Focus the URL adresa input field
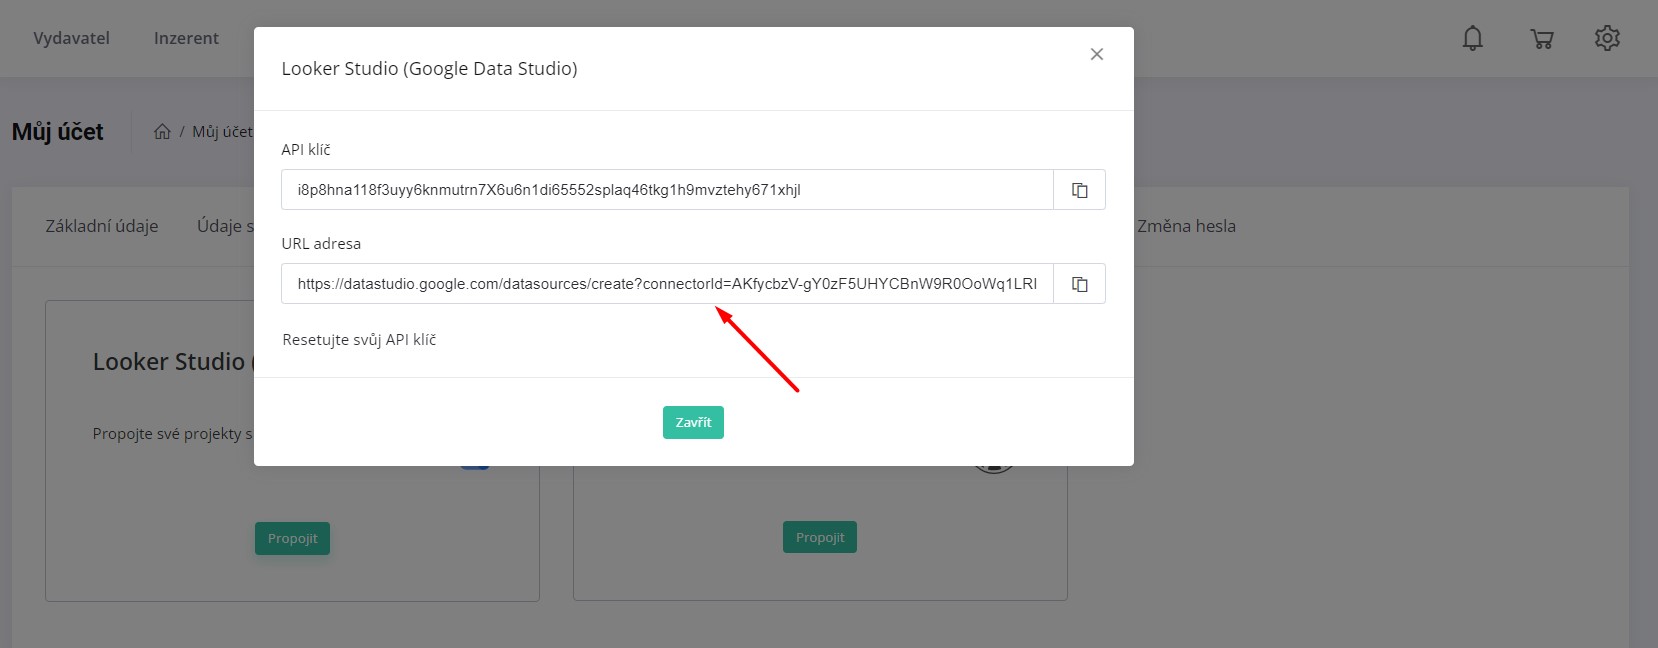Screen dimensions: 1658x648 coord(667,284)
